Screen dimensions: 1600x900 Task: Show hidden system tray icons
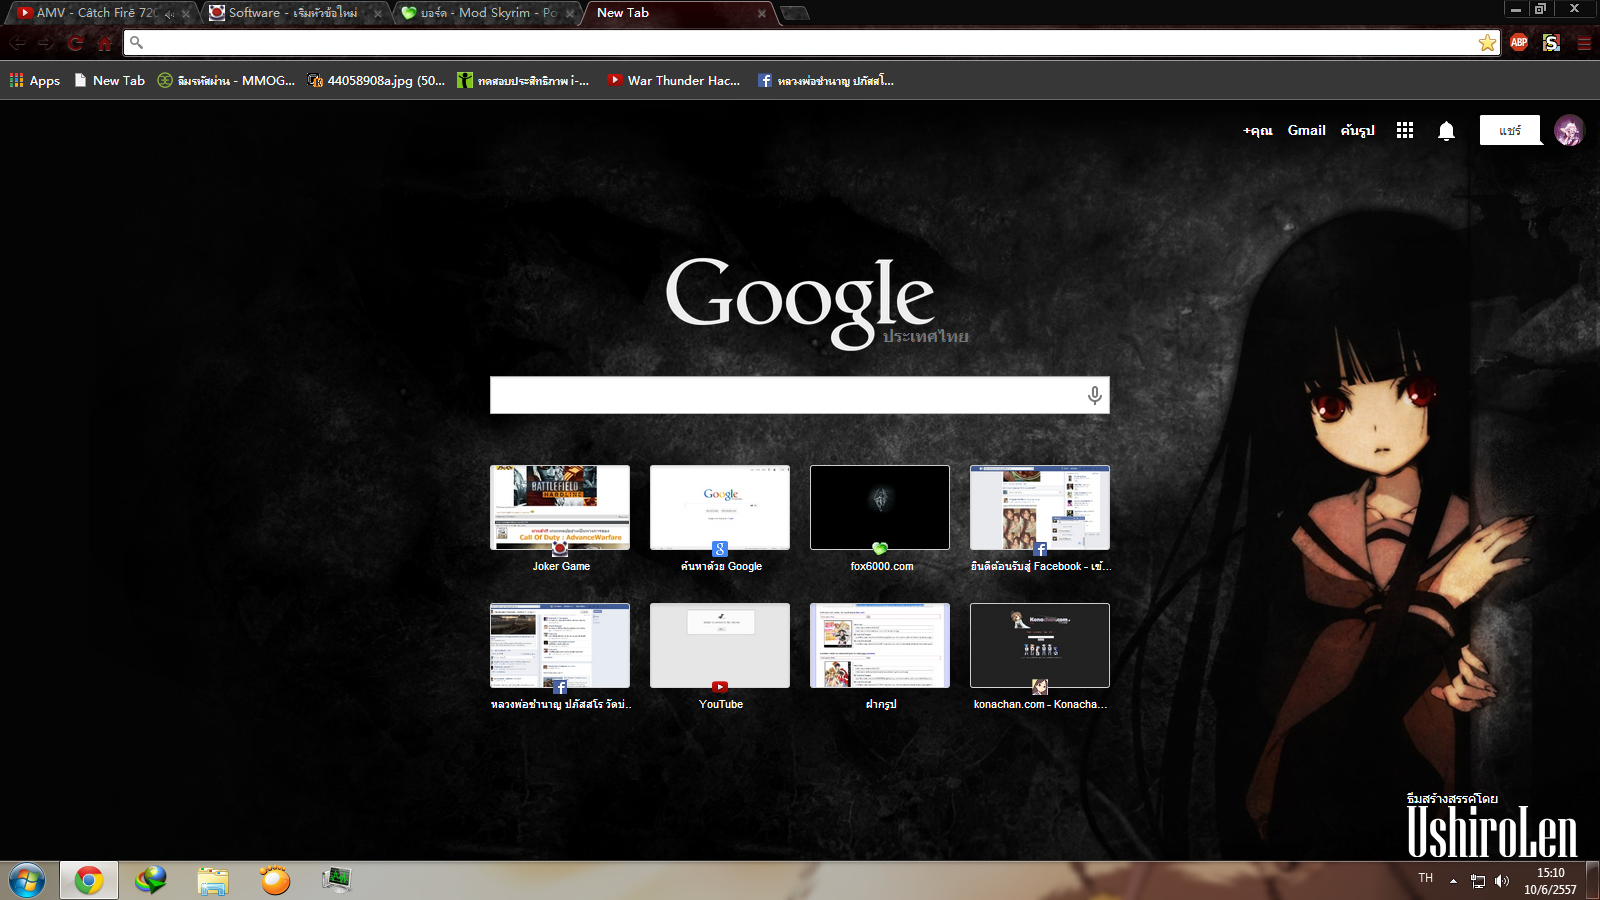coord(1453,881)
